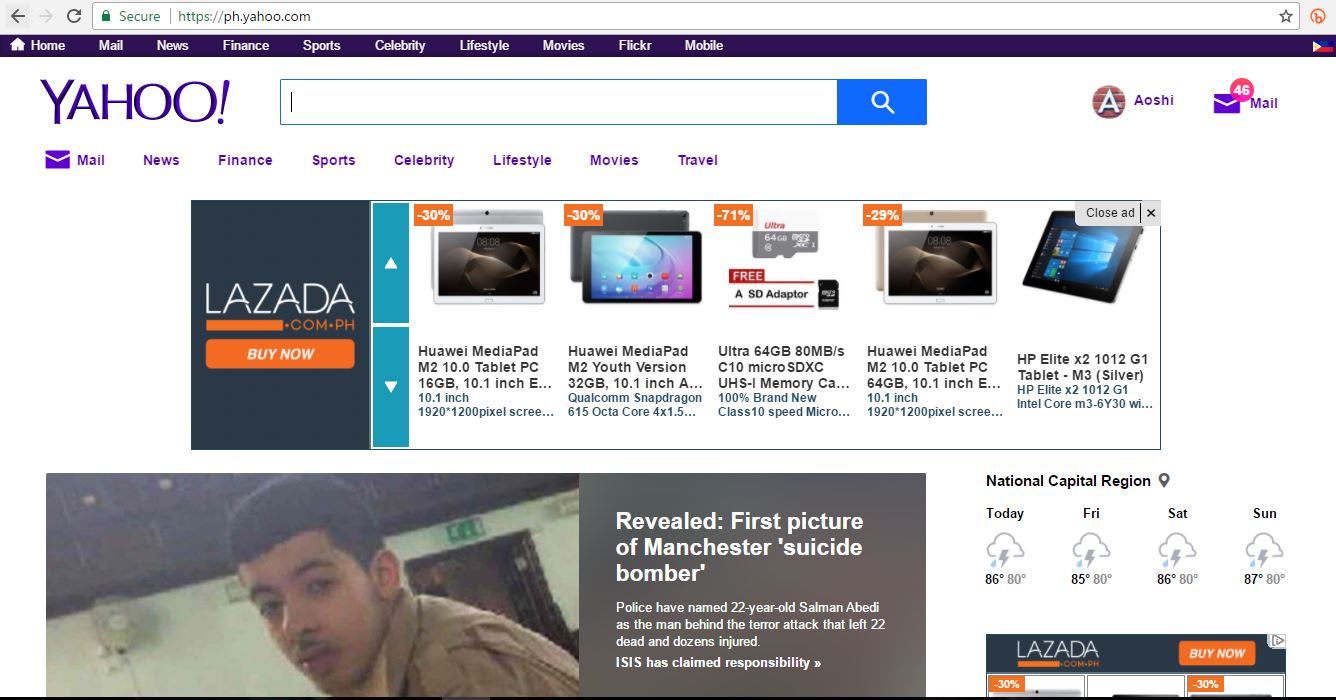This screenshot has height=700, width=1336.
Task: Go back with browser back arrow
Action: point(18,16)
